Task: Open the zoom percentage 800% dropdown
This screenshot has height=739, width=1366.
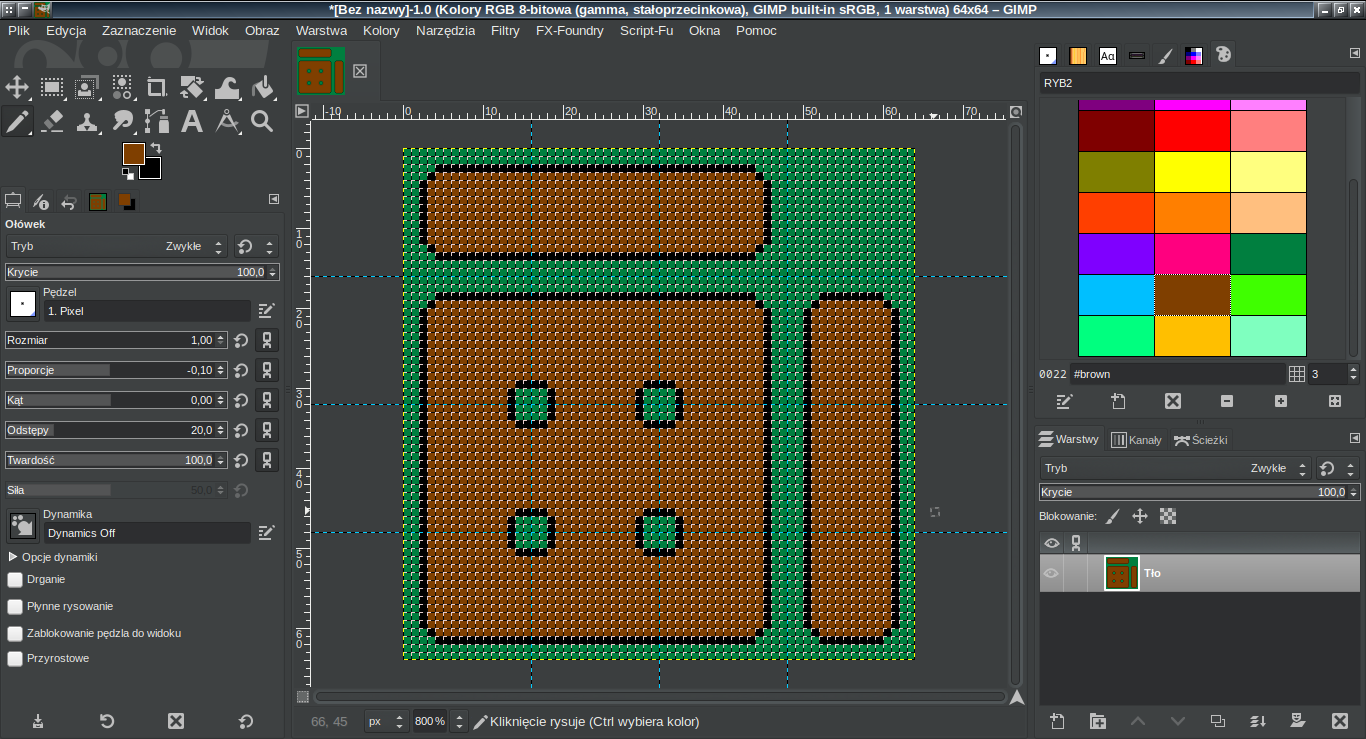Action: (459, 721)
